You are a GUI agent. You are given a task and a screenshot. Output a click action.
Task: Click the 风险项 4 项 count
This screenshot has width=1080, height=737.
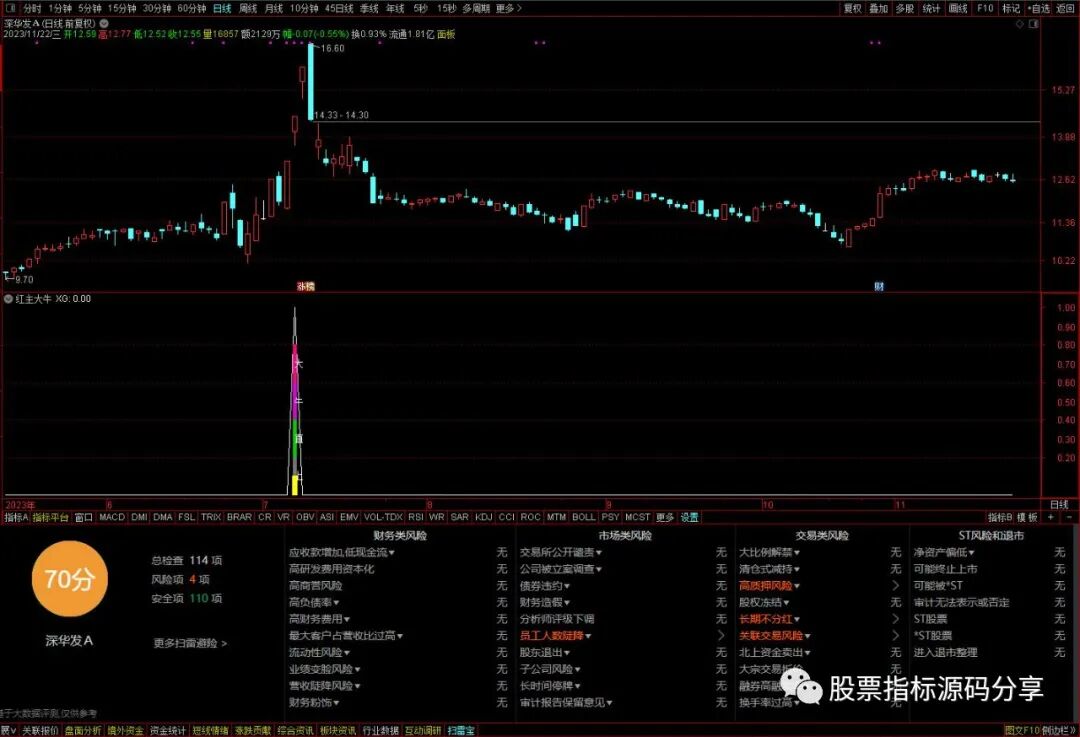point(180,579)
